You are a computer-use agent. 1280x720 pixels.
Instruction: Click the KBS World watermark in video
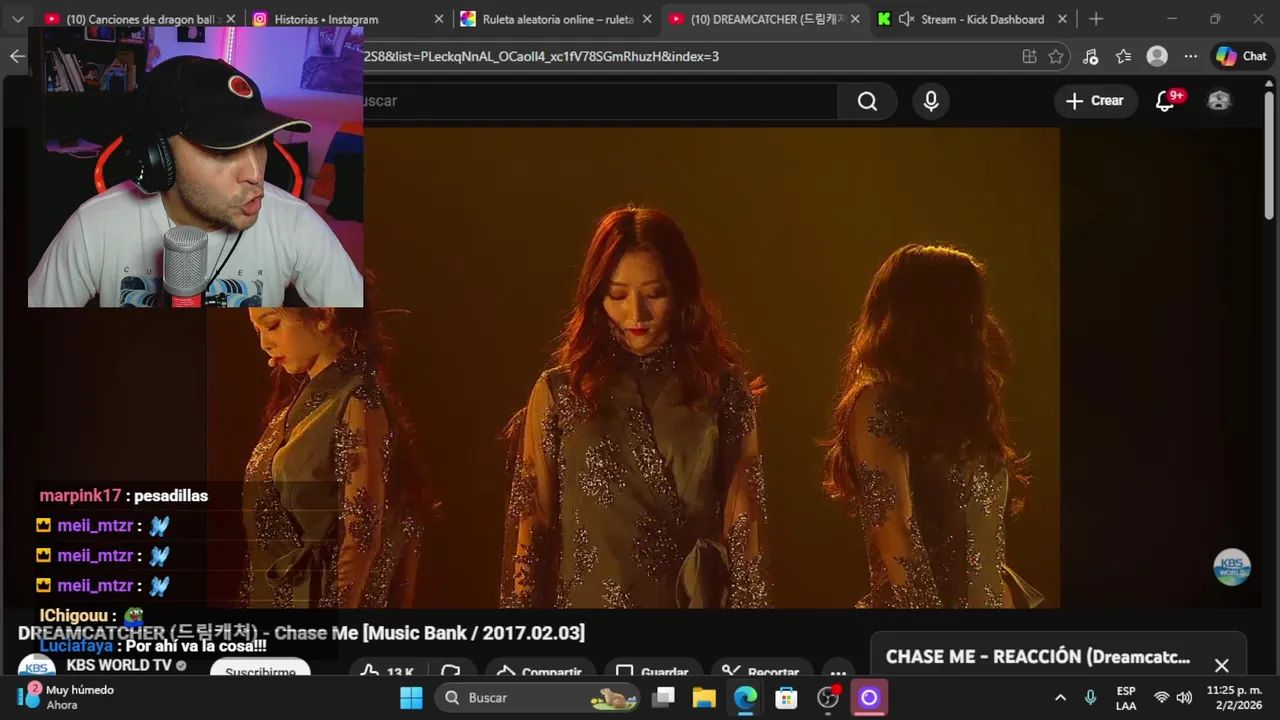1232,567
